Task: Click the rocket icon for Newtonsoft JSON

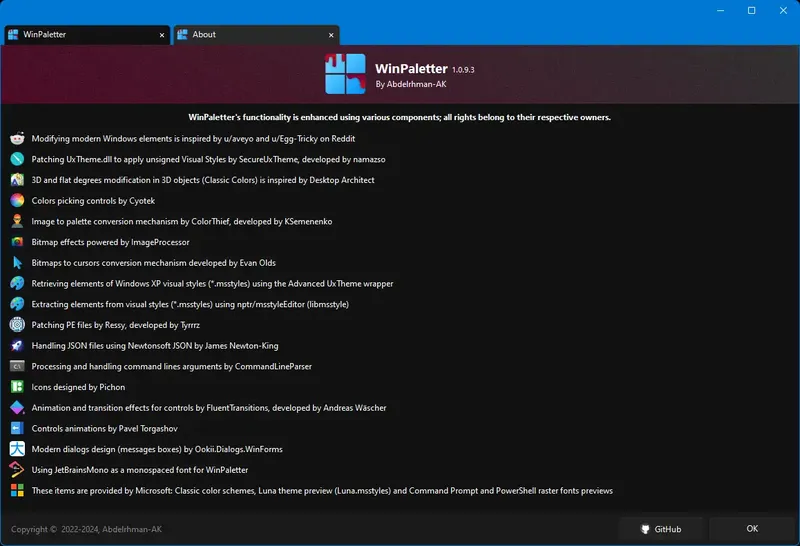Action: click(x=17, y=345)
